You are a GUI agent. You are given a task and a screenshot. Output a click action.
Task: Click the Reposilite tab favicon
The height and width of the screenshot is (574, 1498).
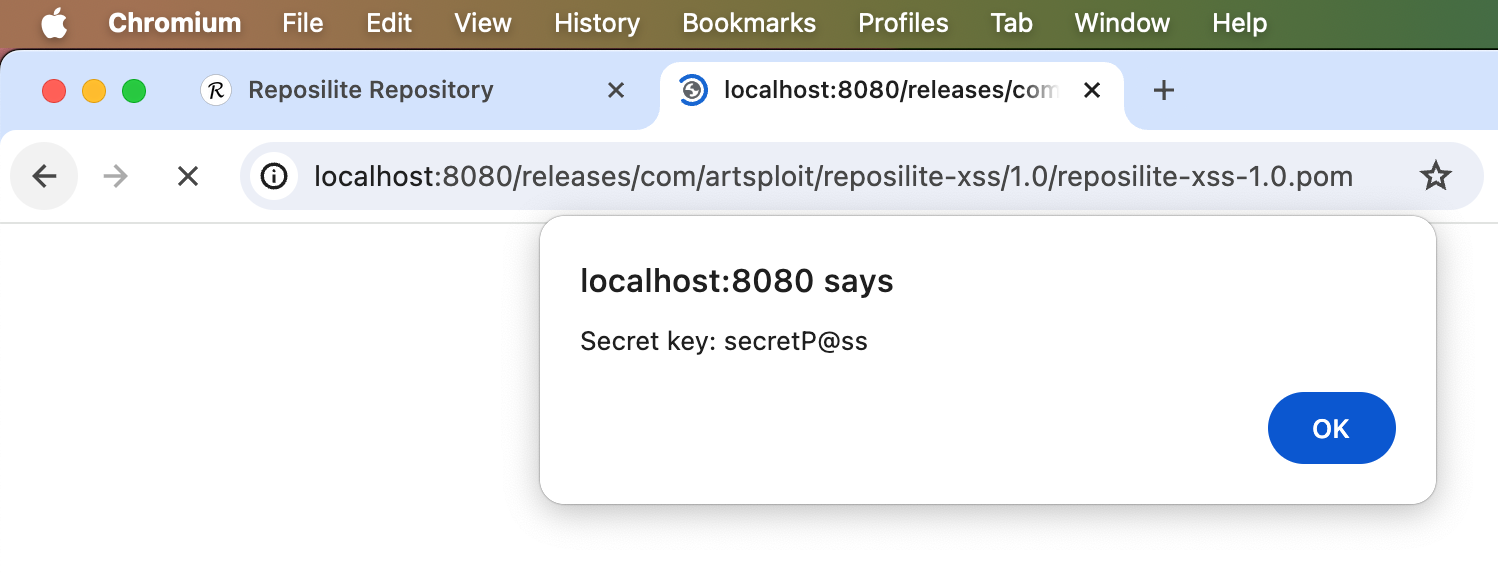[x=215, y=91]
